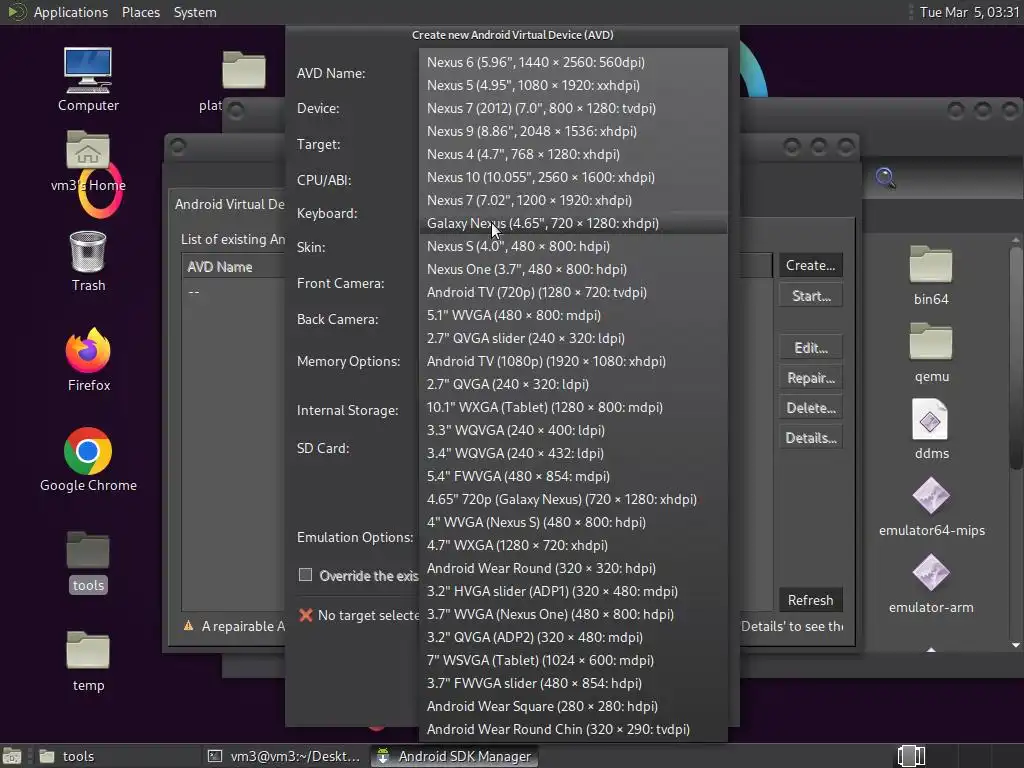1024x768 pixels.
Task: Open the System menu
Action: point(195,12)
